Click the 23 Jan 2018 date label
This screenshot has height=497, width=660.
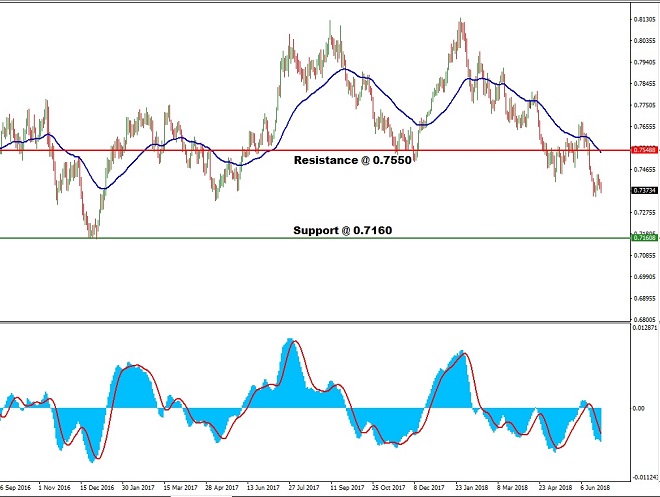[x=471, y=488]
